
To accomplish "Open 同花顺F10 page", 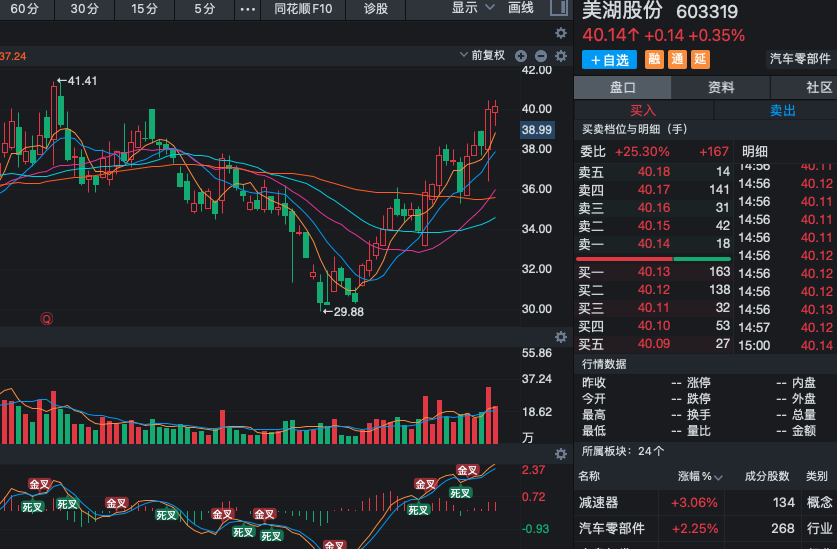I will coord(303,9).
